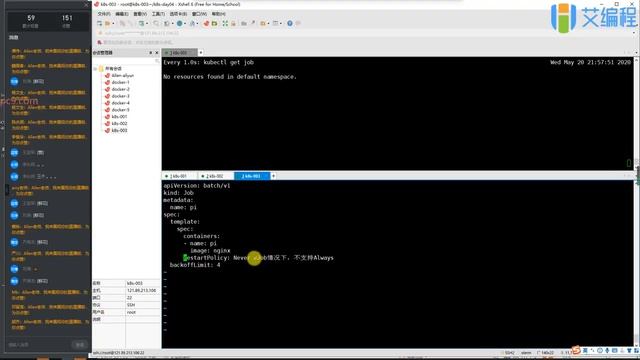This screenshot has height=360, width=640.
Task: Click the orange folder toolbar icon
Action: tap(262, 23)
